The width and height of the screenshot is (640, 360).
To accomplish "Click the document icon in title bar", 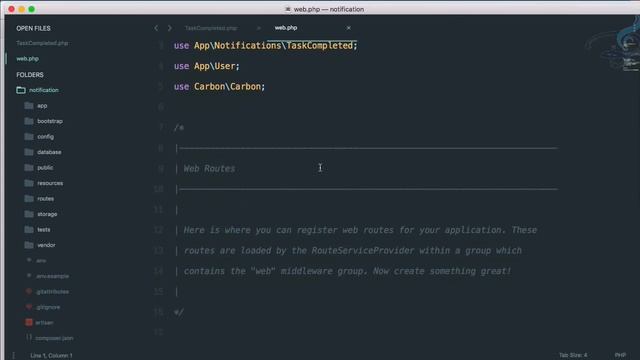I will pos(288,9).
